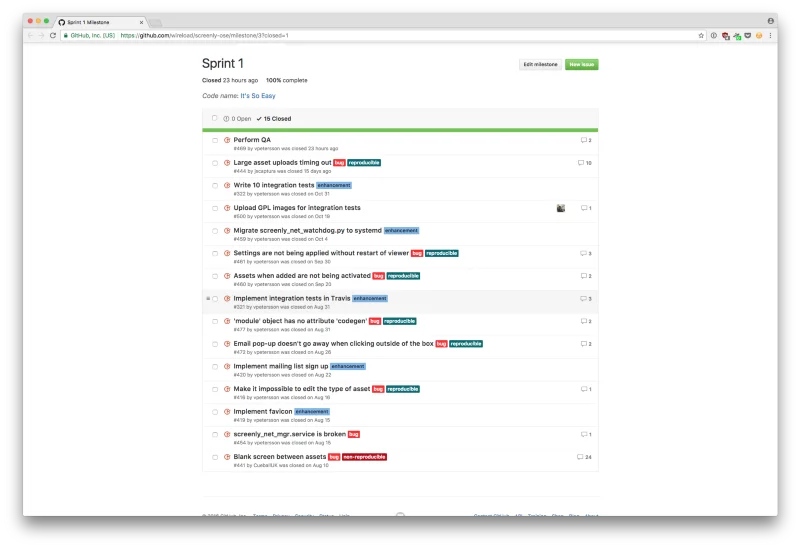Click comment icon for 'Implement integration tests in Travis'
This screenshot has height=548, width=800.
[585, 299]
